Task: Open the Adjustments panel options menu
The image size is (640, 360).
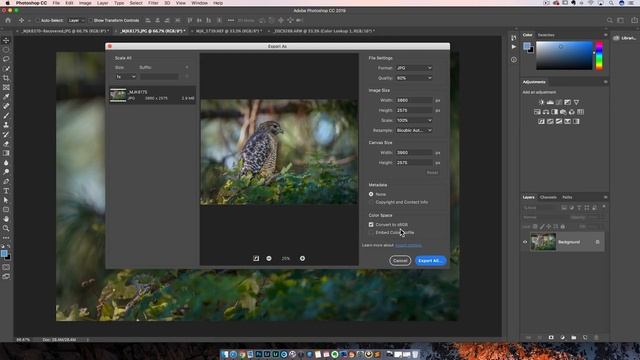Action: coord(605,82)
